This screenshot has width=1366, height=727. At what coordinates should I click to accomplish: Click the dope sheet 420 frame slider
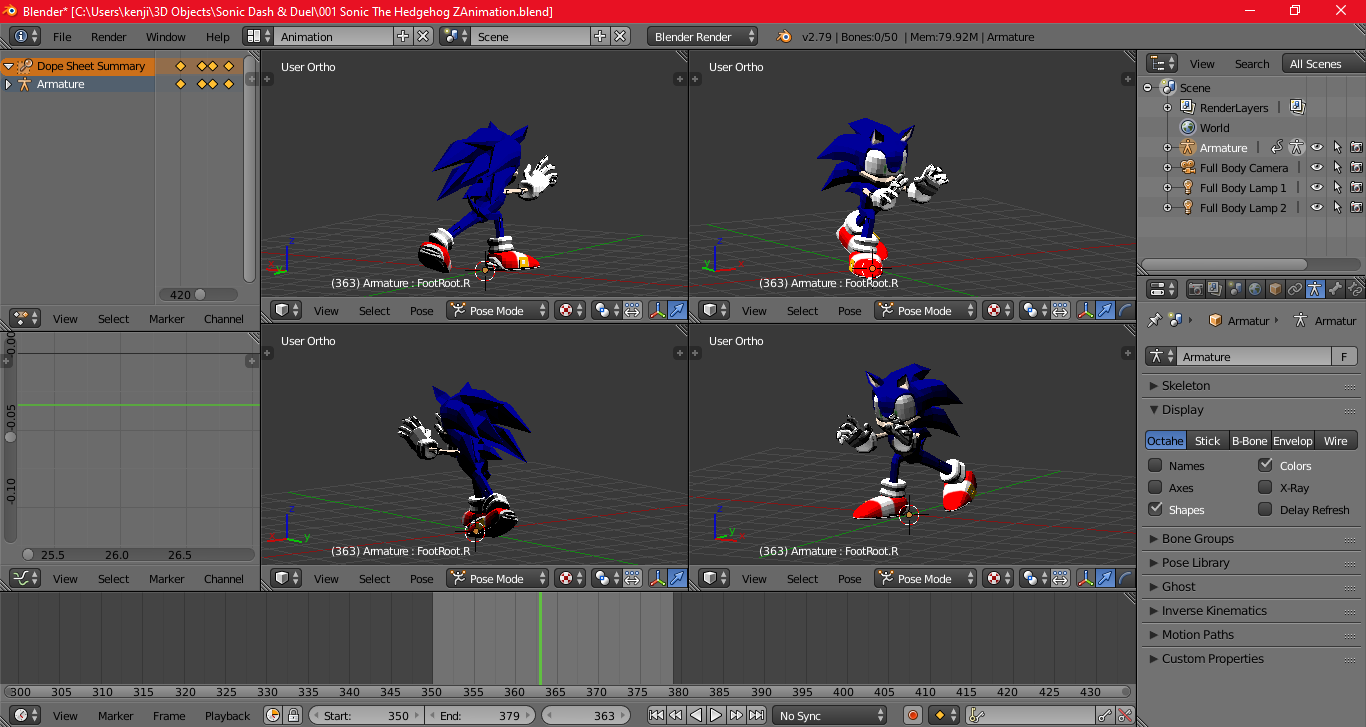tap(198, 294)
